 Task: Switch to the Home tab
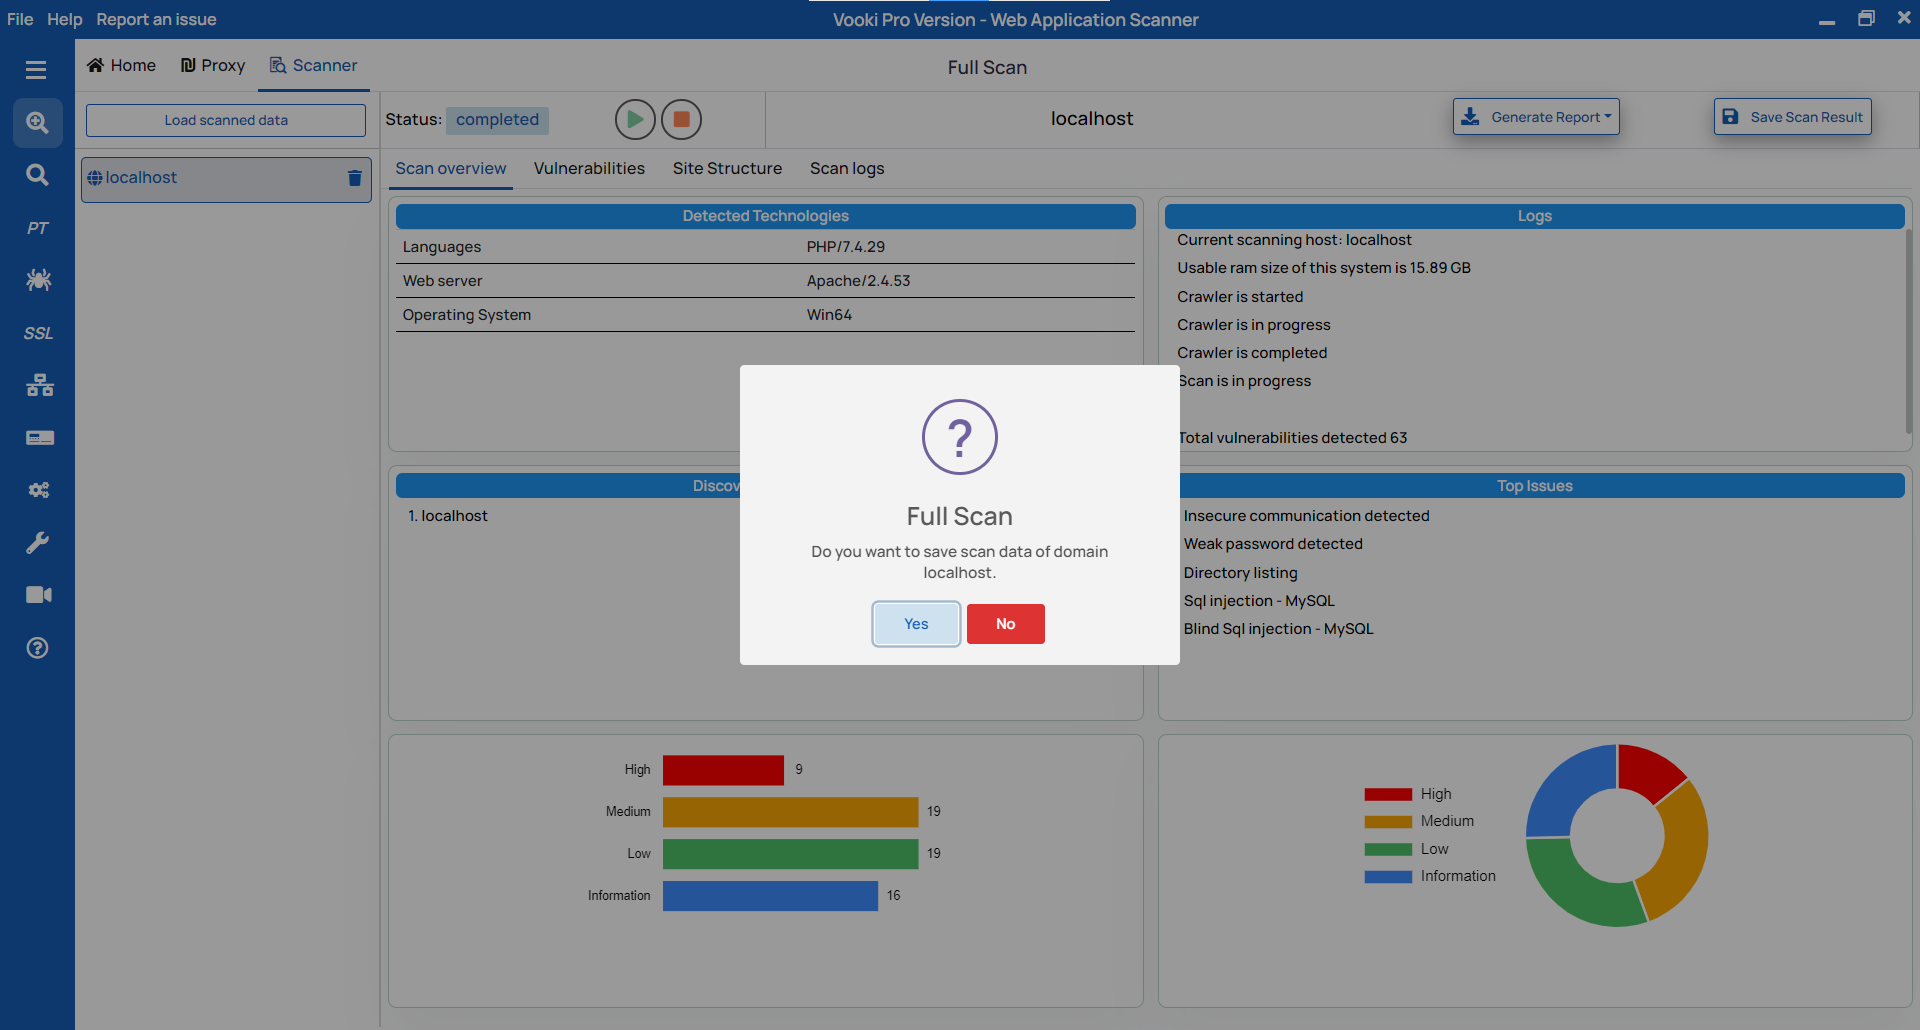click(121, 65)
